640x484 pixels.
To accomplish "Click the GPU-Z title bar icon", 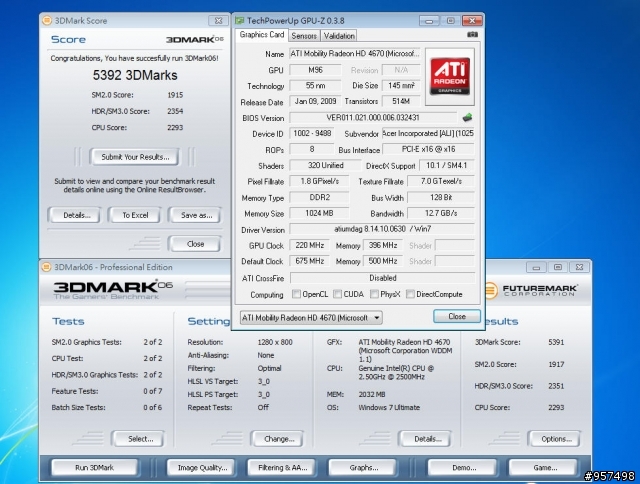I will pyautogui.click(x=240, y=20).
